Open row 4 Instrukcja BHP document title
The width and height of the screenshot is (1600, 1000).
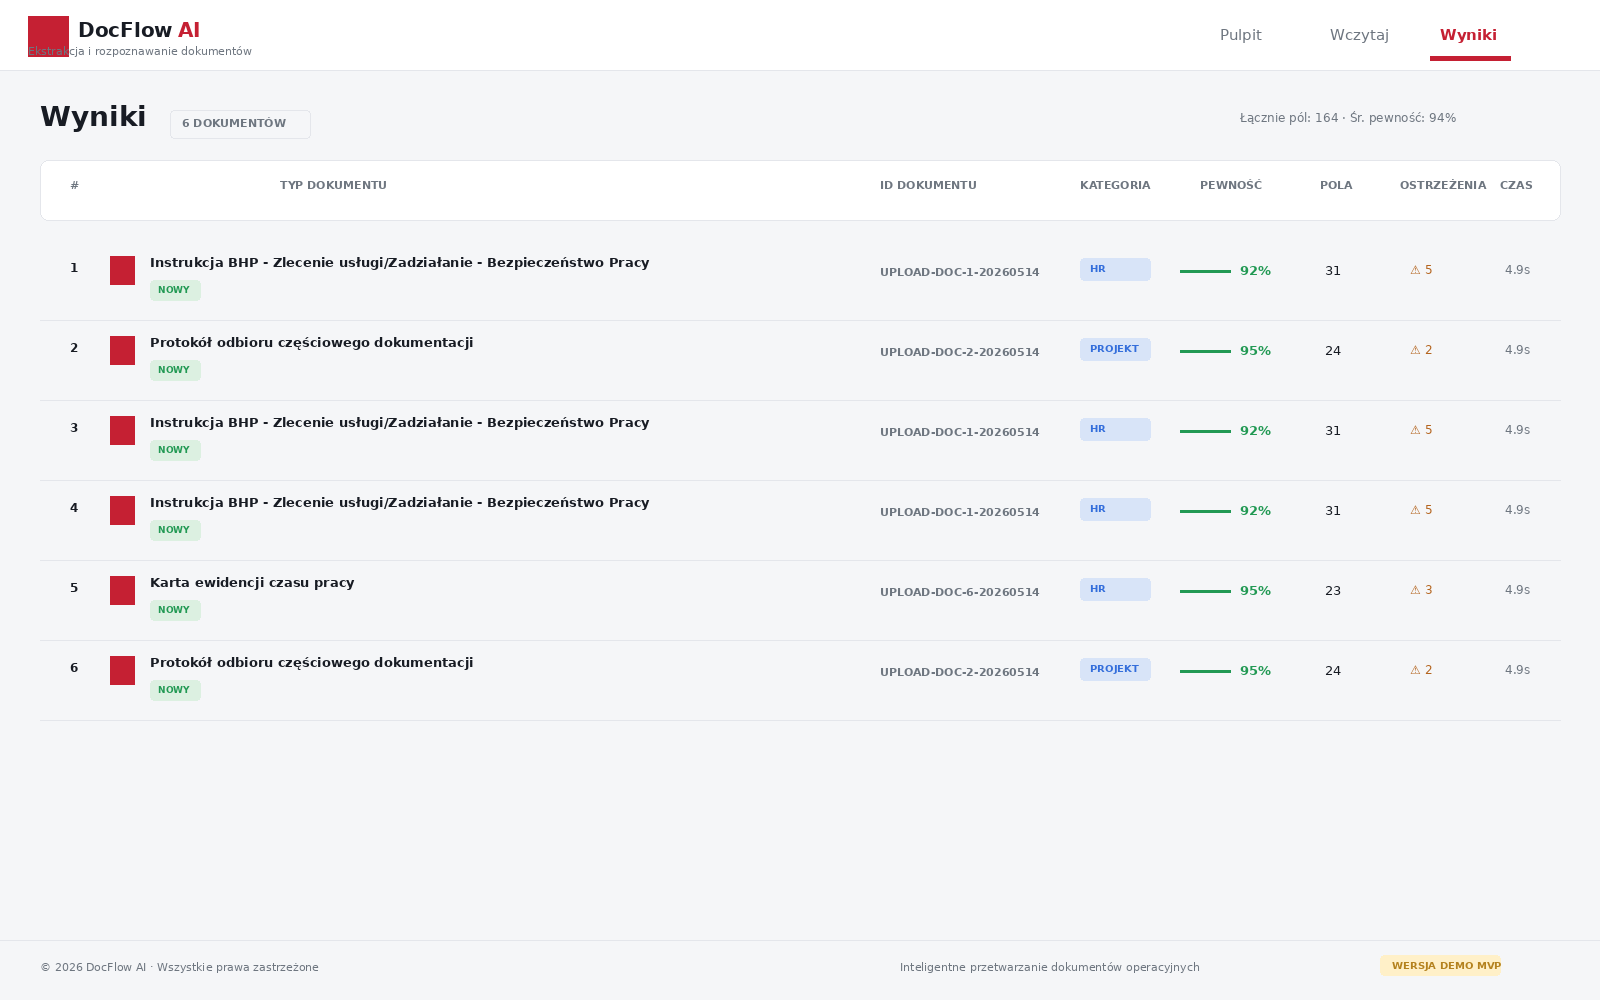point(399,503)
